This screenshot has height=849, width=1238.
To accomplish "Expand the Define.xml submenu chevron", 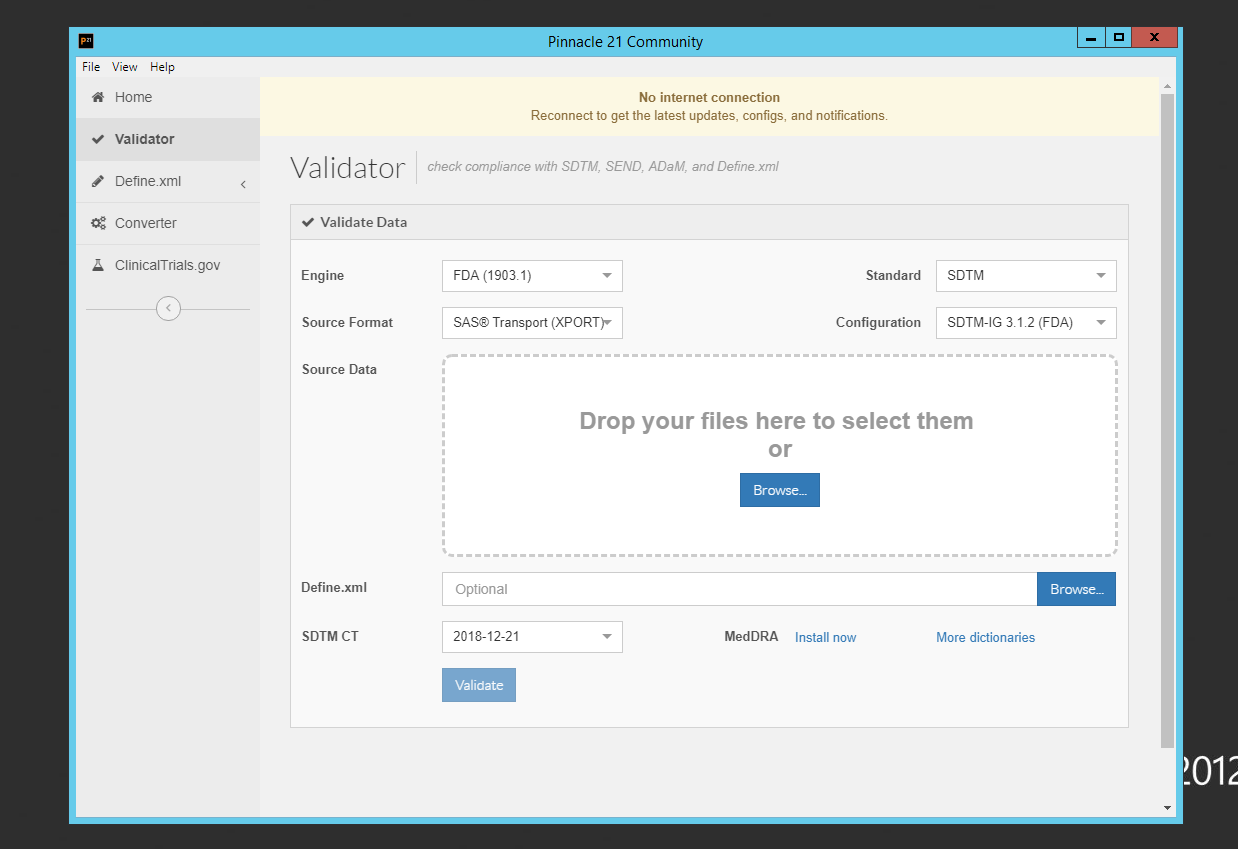I will click(x=243, y=184).
